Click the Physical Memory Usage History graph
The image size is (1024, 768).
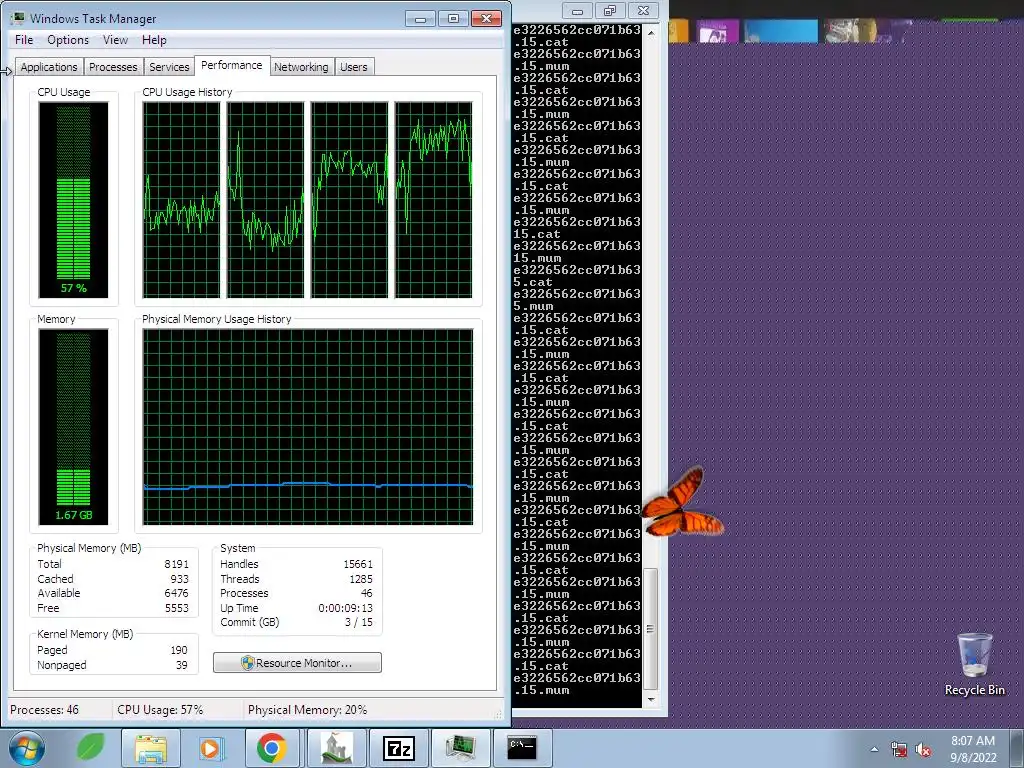(308, 426)
